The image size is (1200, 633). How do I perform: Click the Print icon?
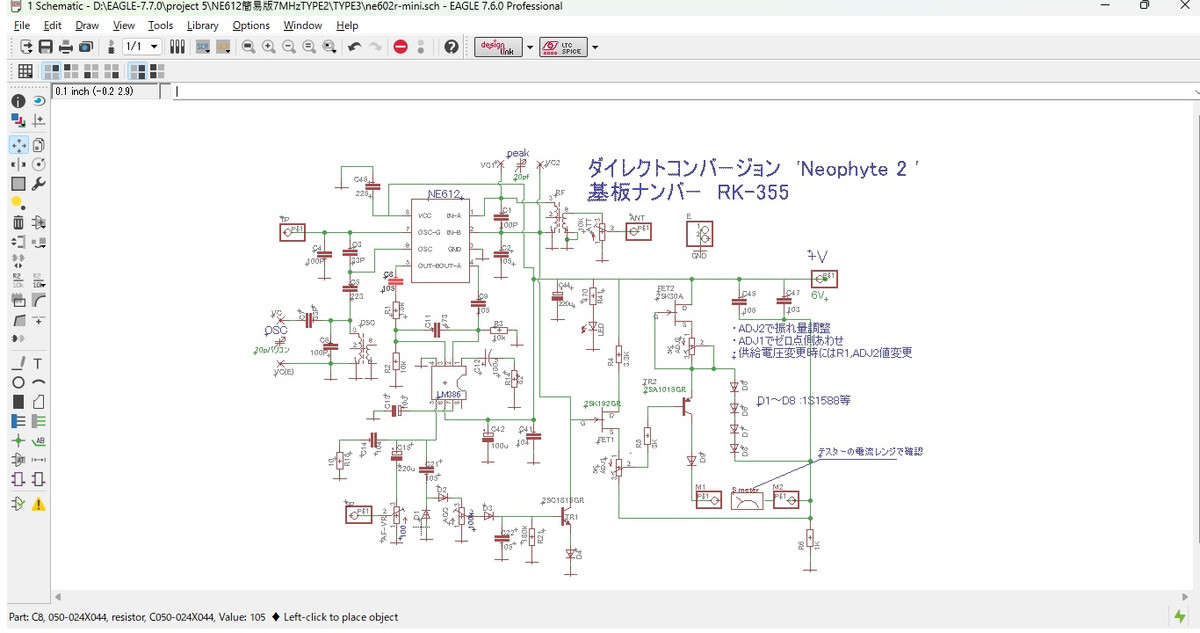(65, 47)
